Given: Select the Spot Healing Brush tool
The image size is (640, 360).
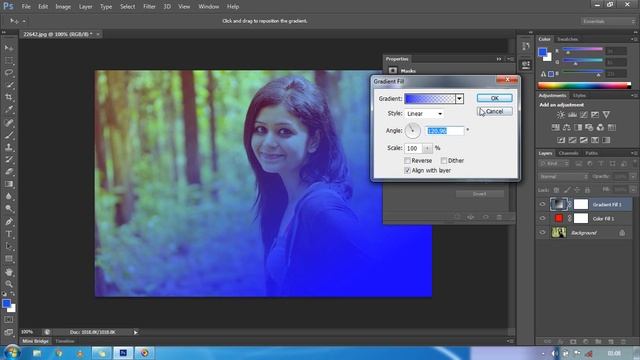Looking at the screenshot, I should tap(9, 122).
